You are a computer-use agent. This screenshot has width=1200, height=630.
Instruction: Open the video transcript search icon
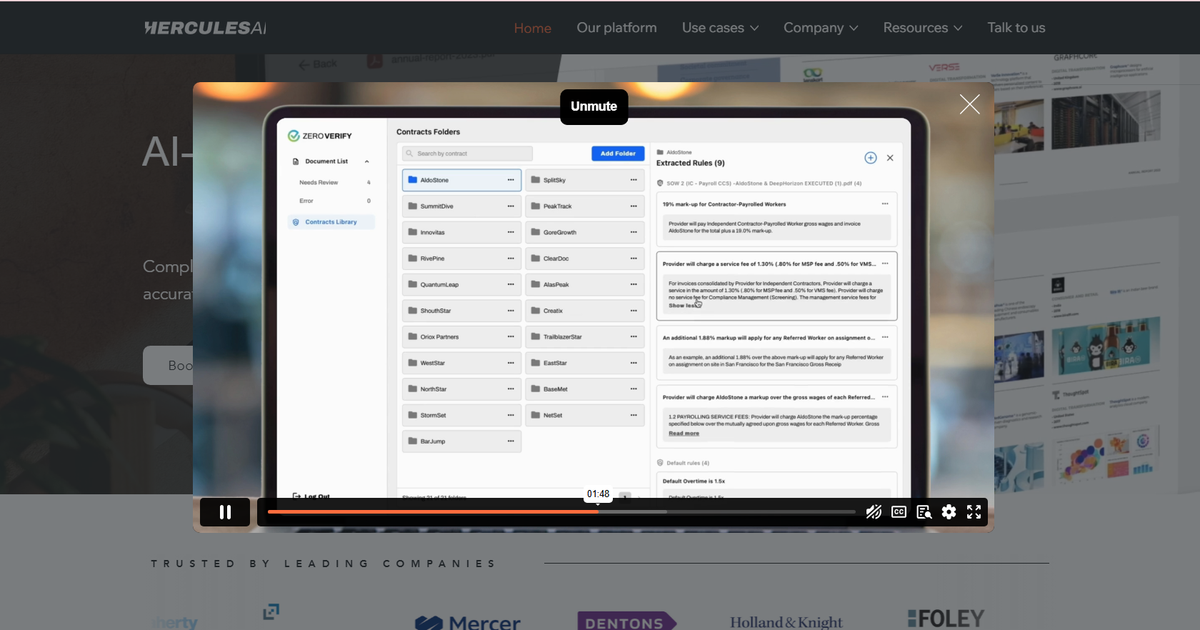[924, 512]
